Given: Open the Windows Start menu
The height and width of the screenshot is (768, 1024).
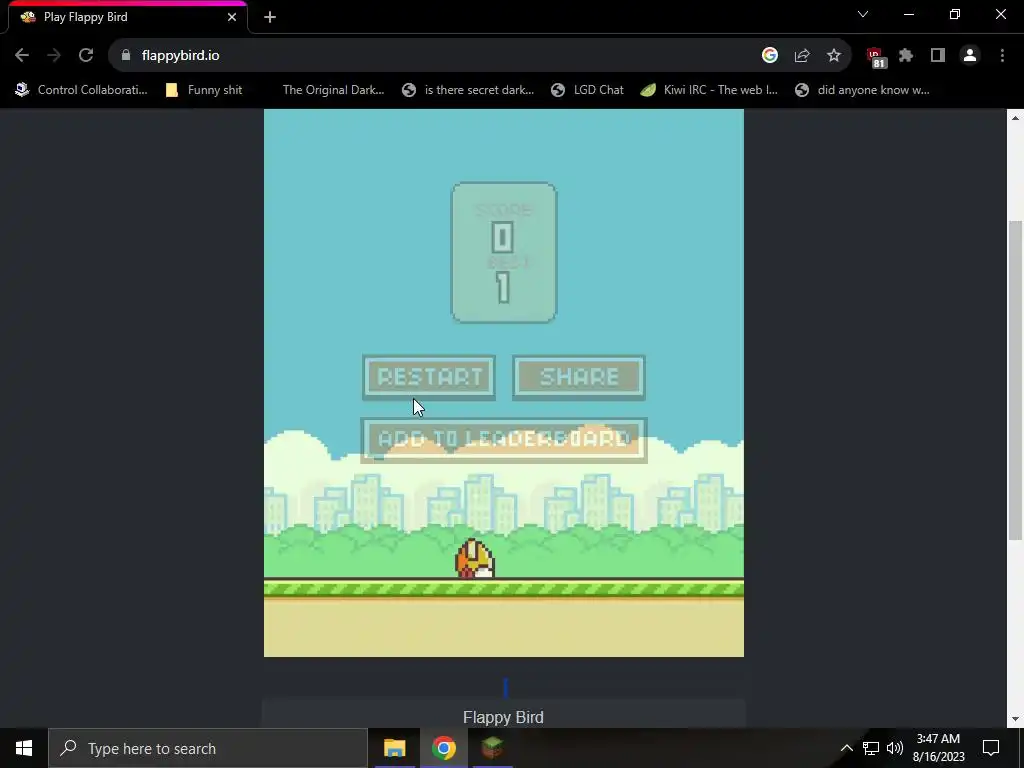Looking at the screenshot, I should point(24,748).
